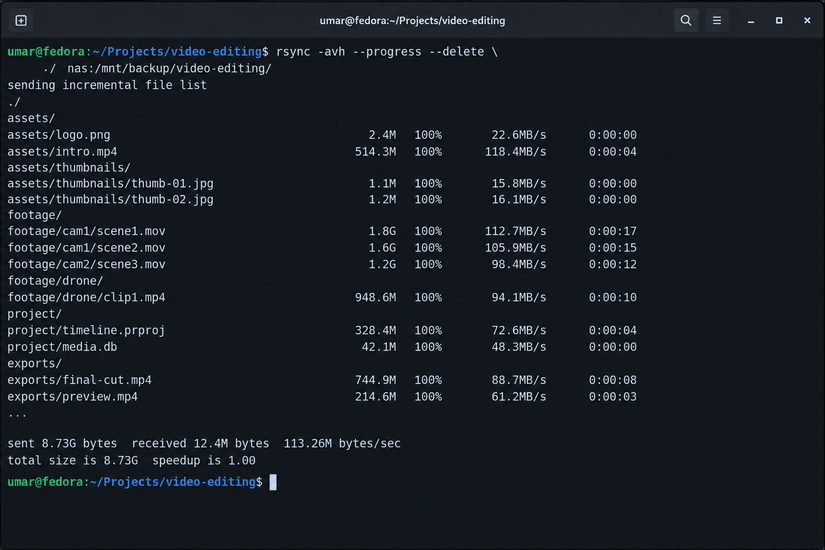Click footage/drone/clip1.mp4 entry

click(86, 297)
